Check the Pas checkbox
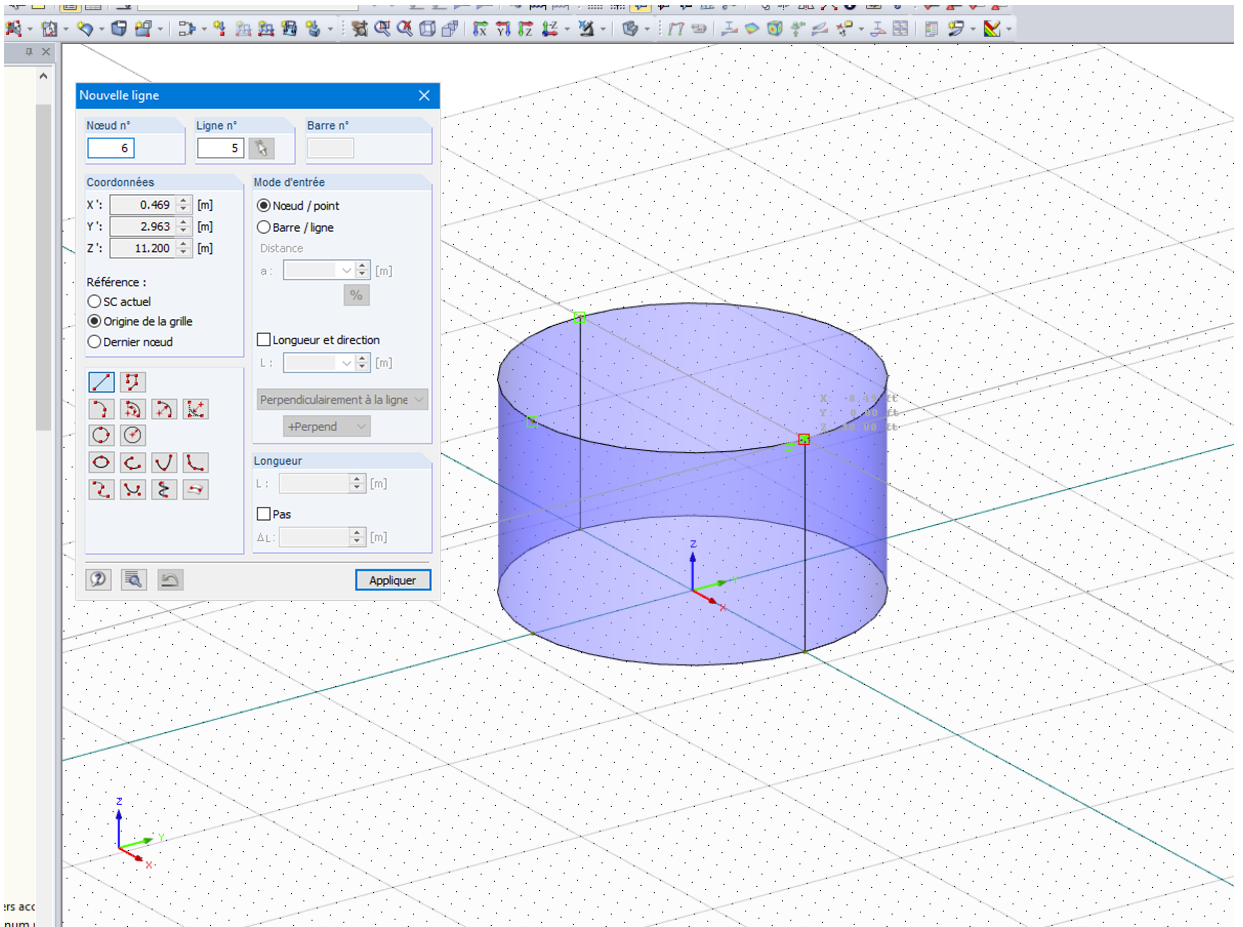1243x927 pixels. tap(275, 514)
